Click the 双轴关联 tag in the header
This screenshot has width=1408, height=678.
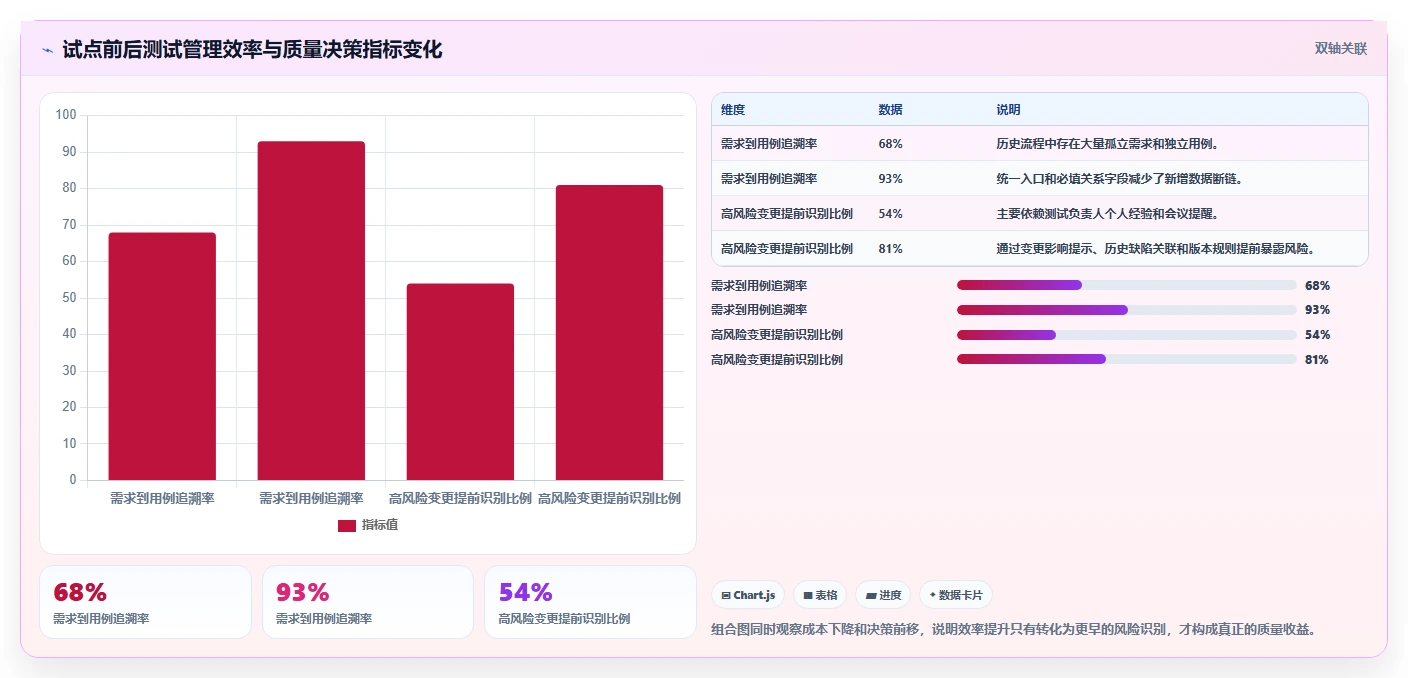pos(1340,48)
